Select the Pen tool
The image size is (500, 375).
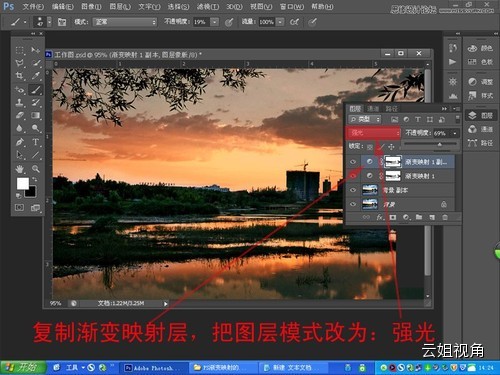(20, 142)
